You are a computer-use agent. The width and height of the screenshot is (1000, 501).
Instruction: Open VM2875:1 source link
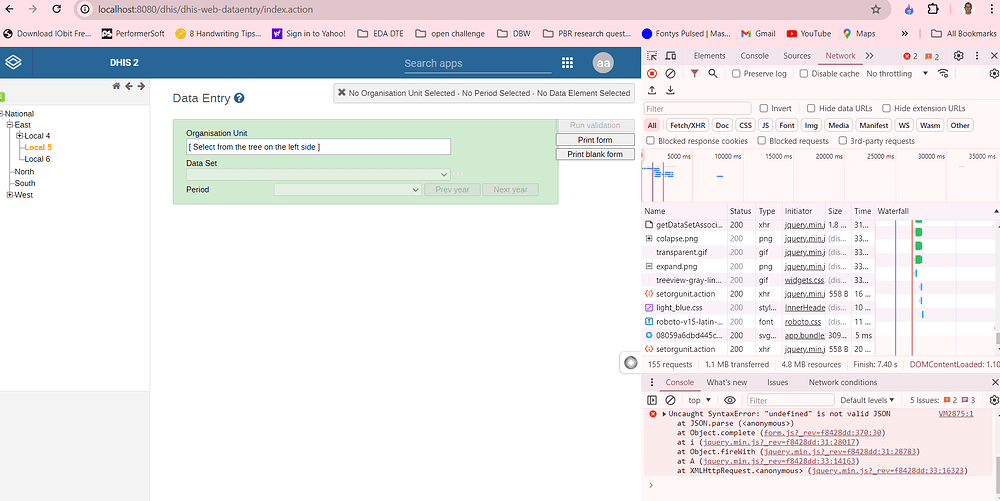(955, 414)
